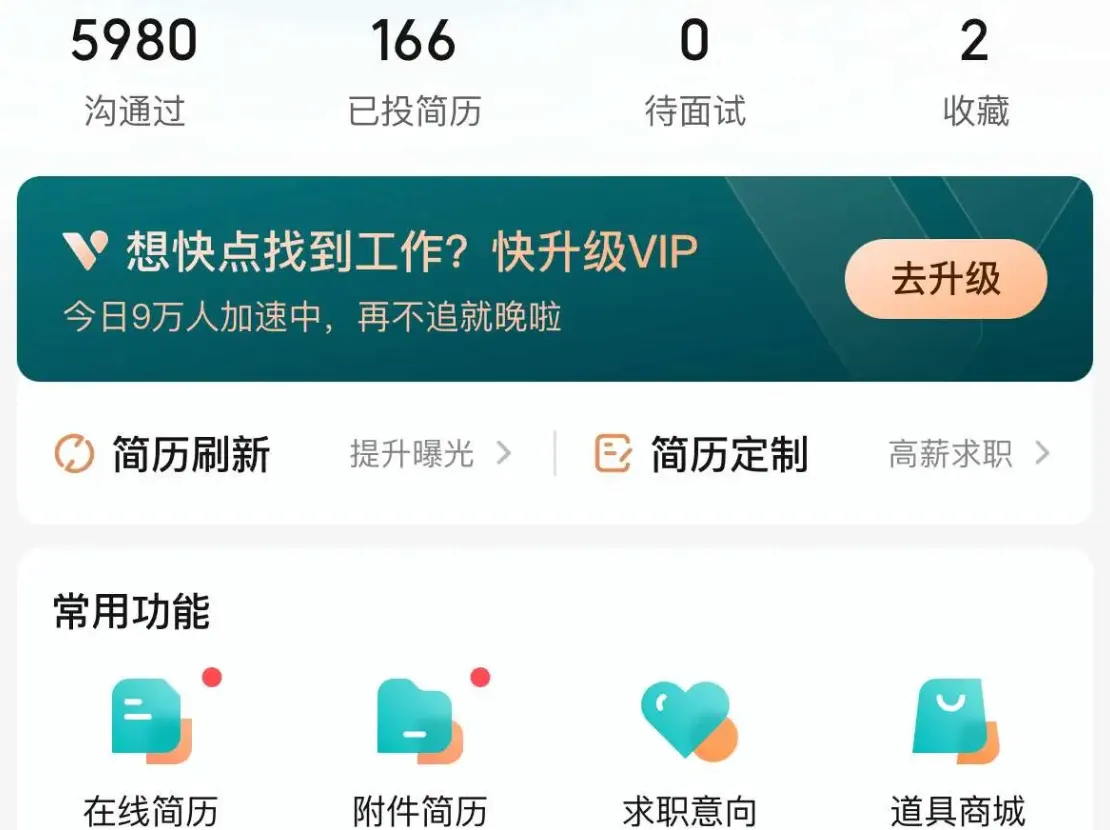The image size is (1110, 830).
Task: Open the 在线简历 online resume icon
Action: [151, 720]
